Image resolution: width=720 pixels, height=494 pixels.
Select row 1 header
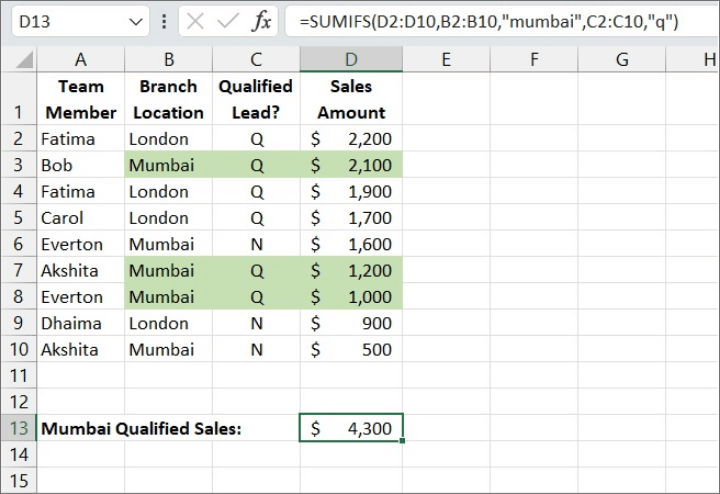(x=18, y=99)
